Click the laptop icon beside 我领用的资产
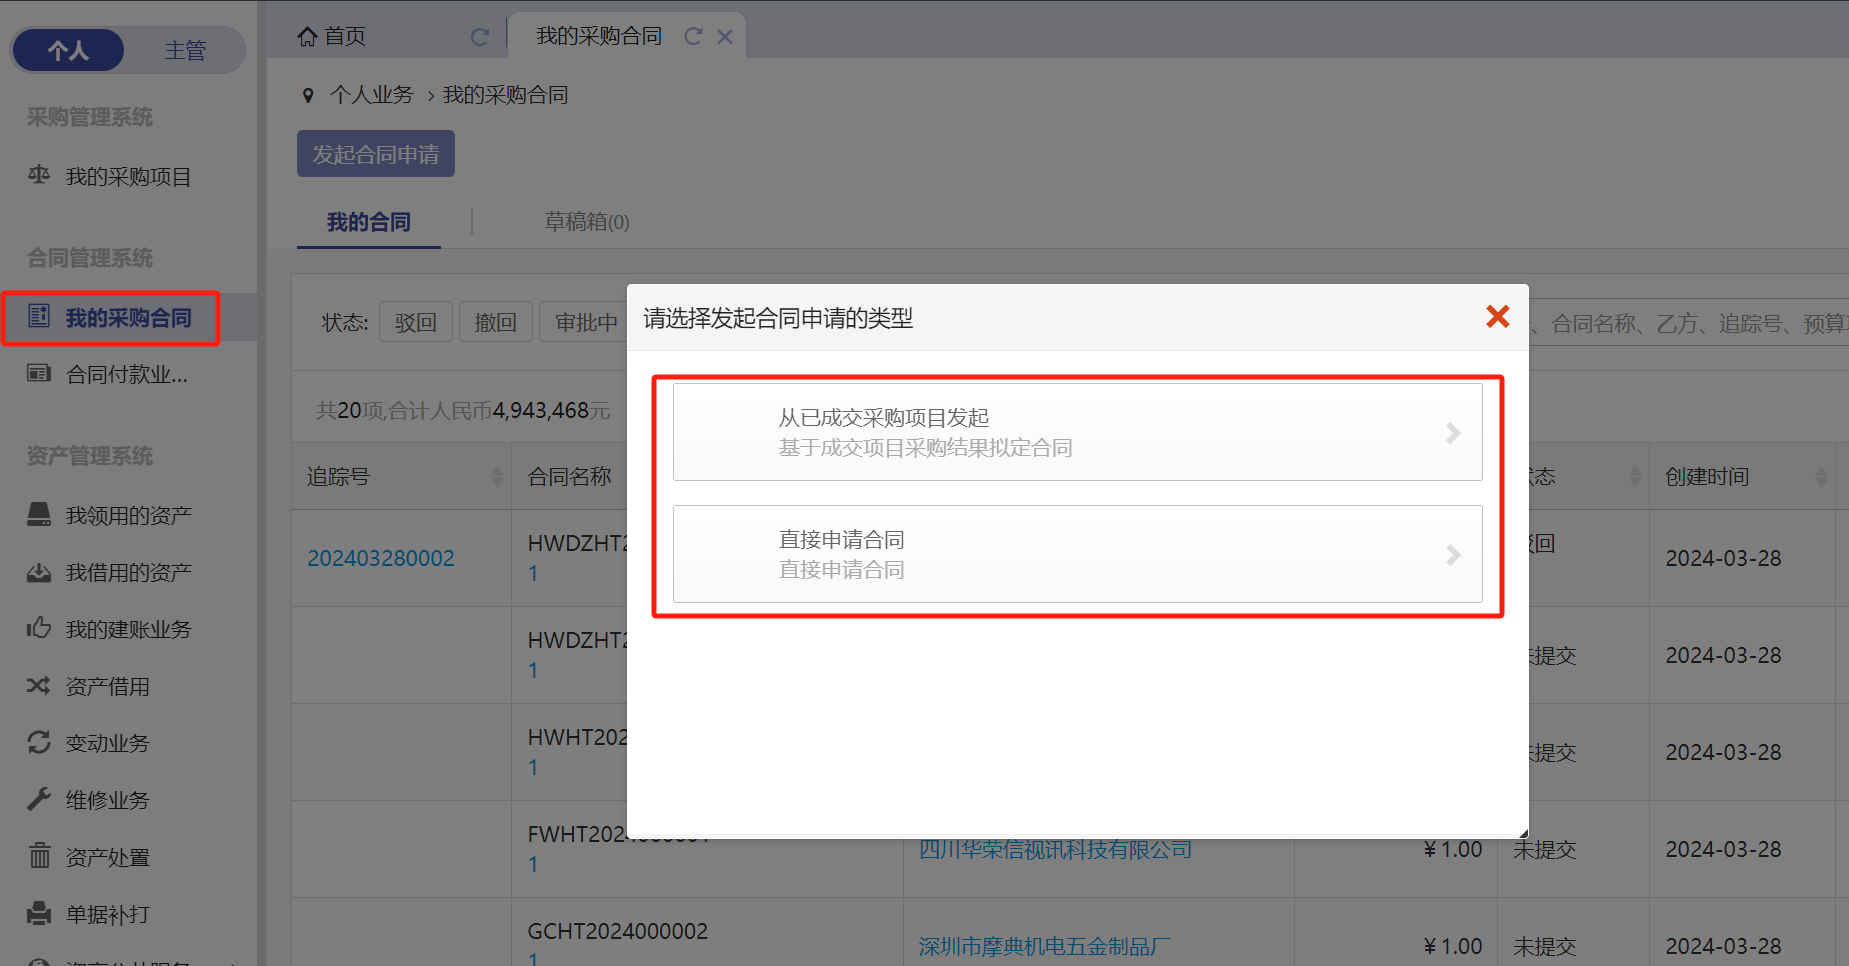This screenshot has height=966, width=1849. [39, 515]
